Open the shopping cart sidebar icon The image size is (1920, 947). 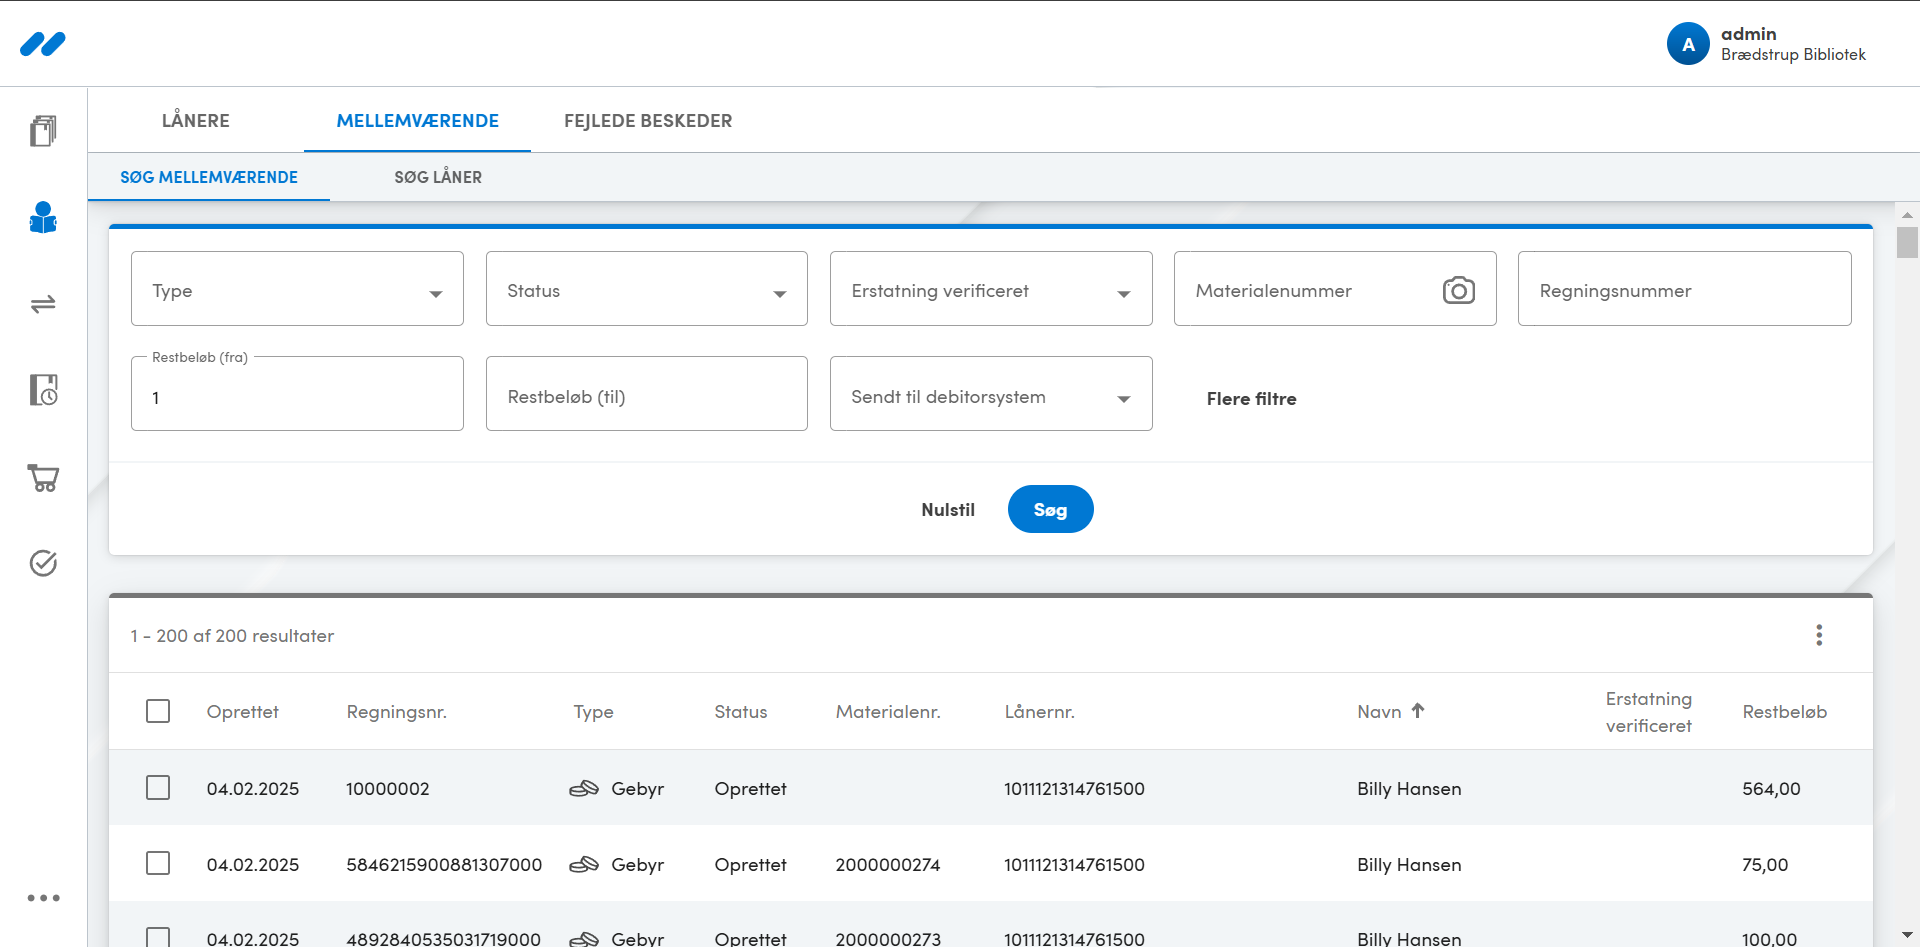43,477
